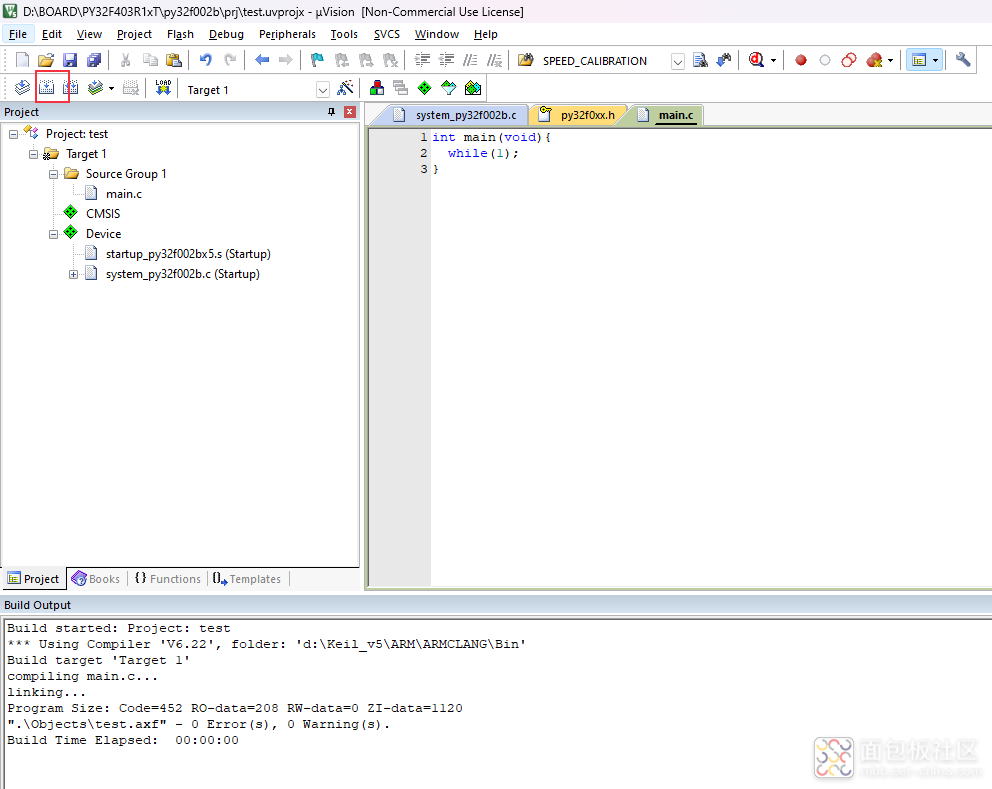992x789 pixels.
Task: Open the batch build dropdown arrow
Action: (x=111, y=89)
